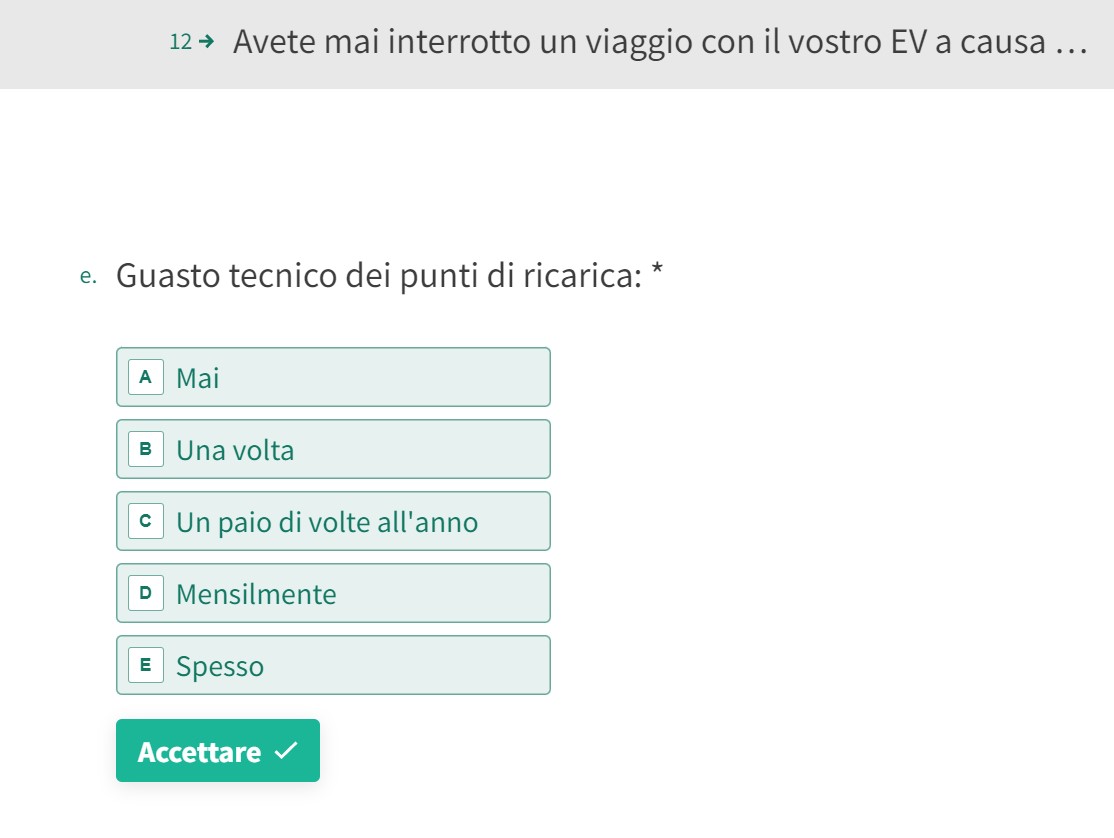Pick "Un paio di volte all'anno"
This screenshot has width=1114, height=838.
pos(333,521)
